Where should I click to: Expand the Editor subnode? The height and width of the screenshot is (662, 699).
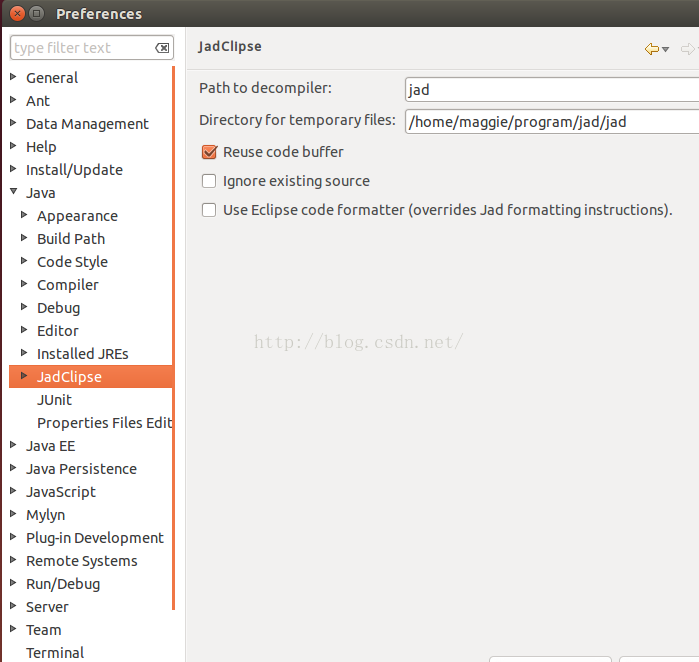24,329
